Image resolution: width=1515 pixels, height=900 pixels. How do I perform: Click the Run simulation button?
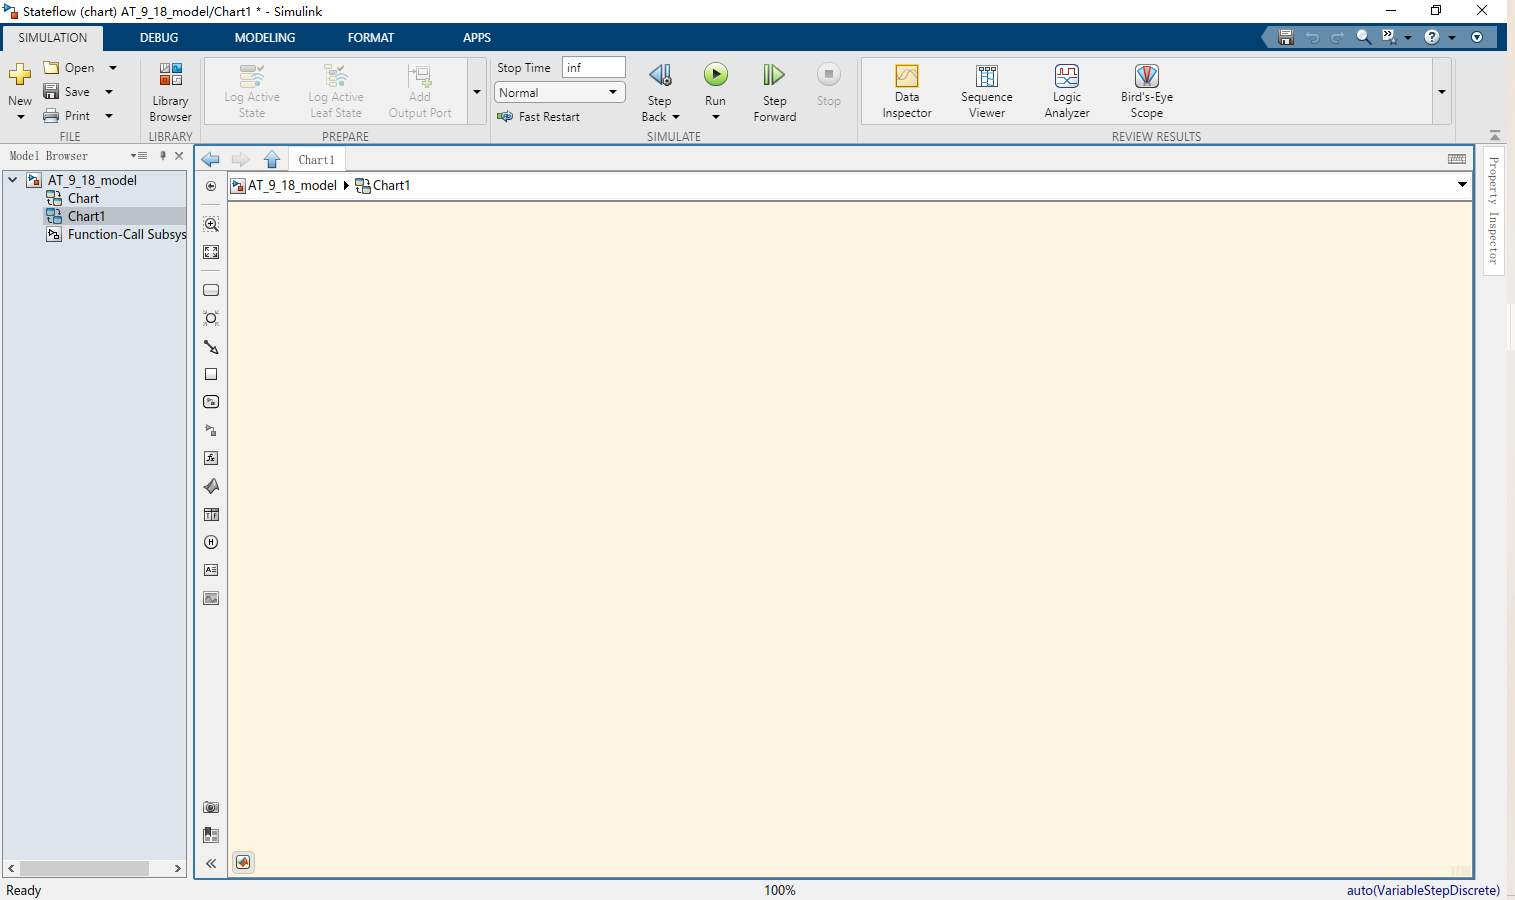click(x=716, y=82)
